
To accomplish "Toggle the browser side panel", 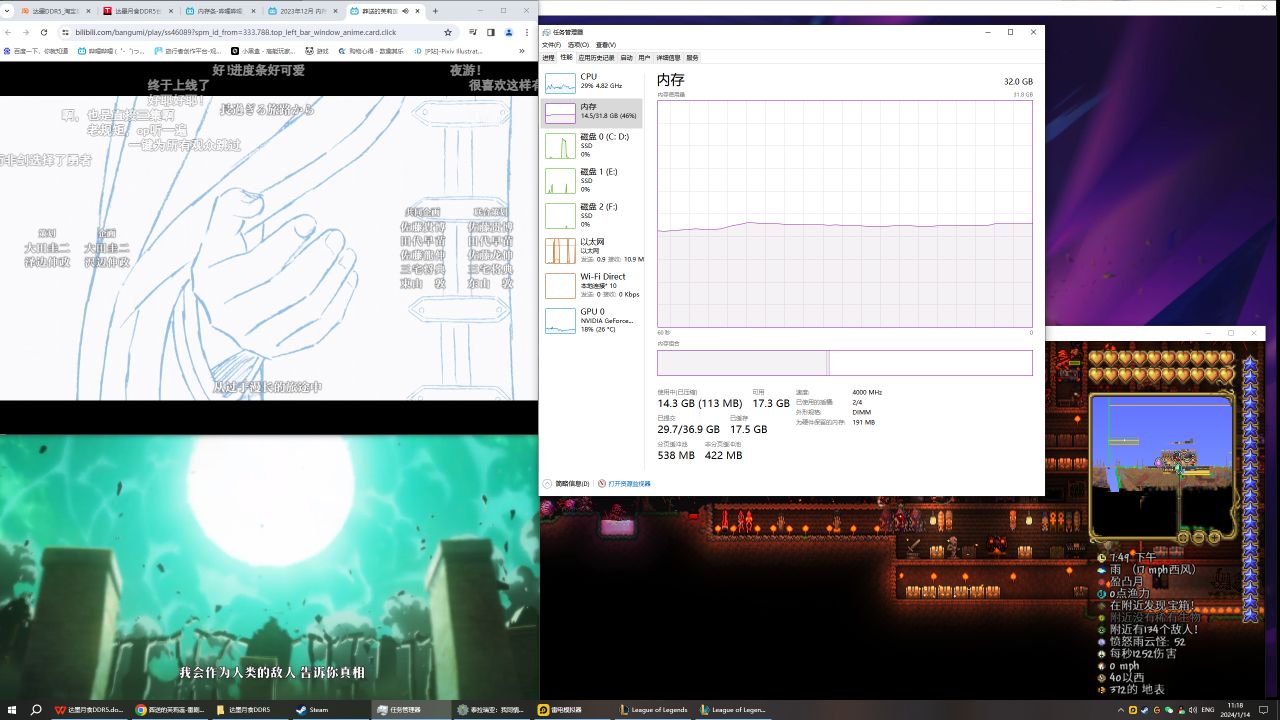I will pyautogui.click(x=491, y=32).
